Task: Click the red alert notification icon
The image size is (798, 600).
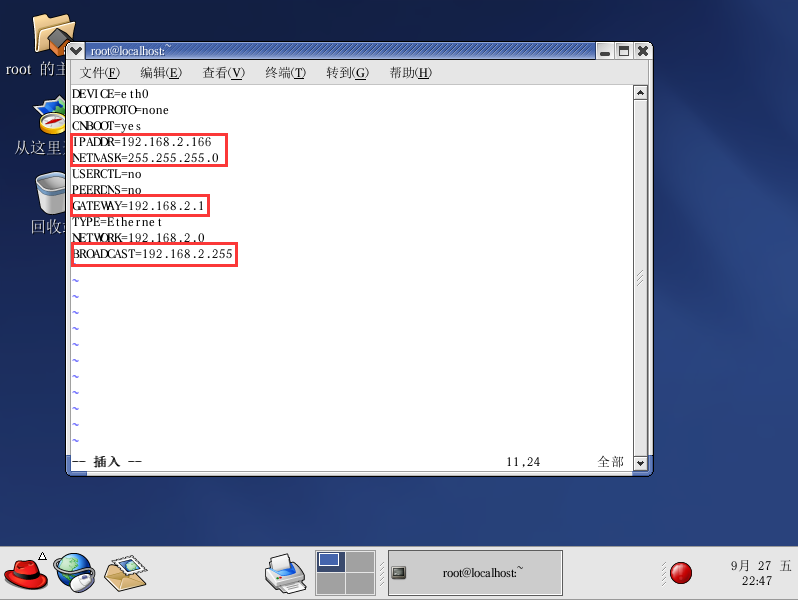Action: [680, 573]
